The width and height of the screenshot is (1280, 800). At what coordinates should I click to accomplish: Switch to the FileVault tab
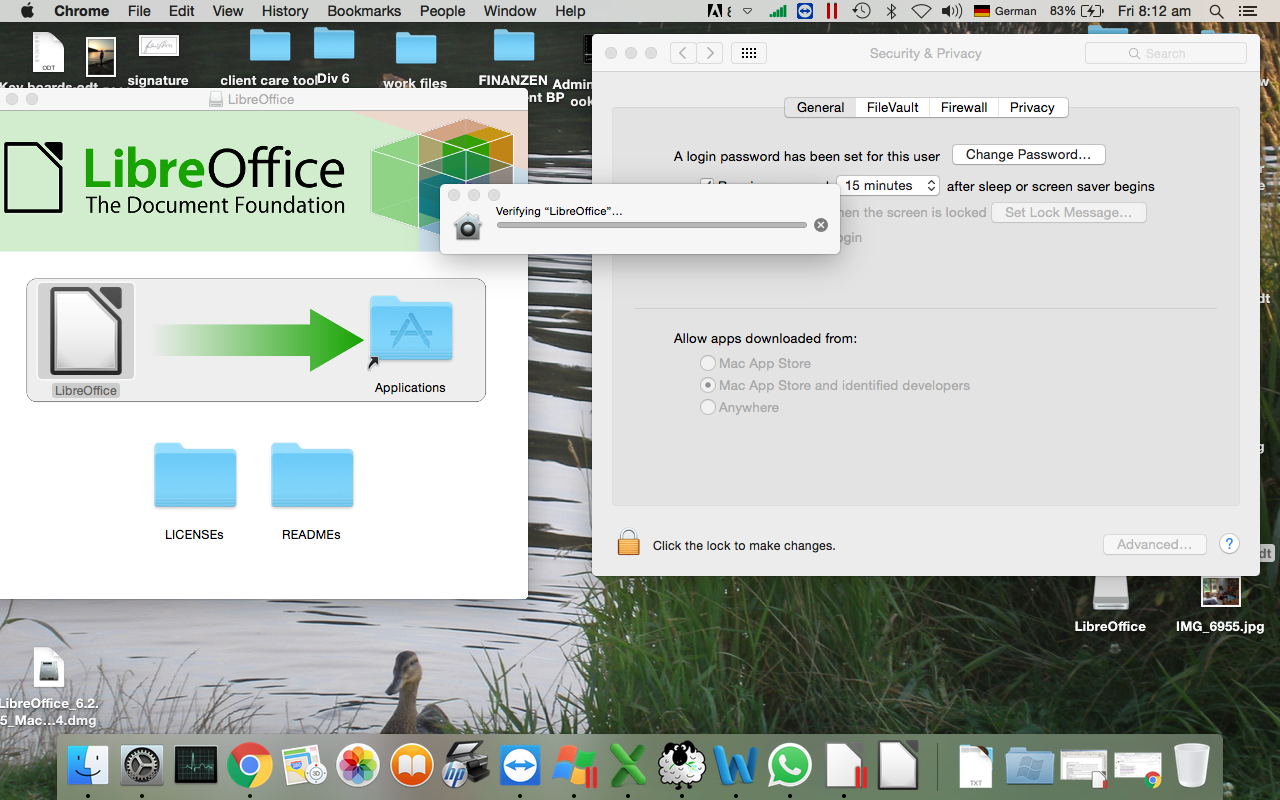tap(891, 107)
